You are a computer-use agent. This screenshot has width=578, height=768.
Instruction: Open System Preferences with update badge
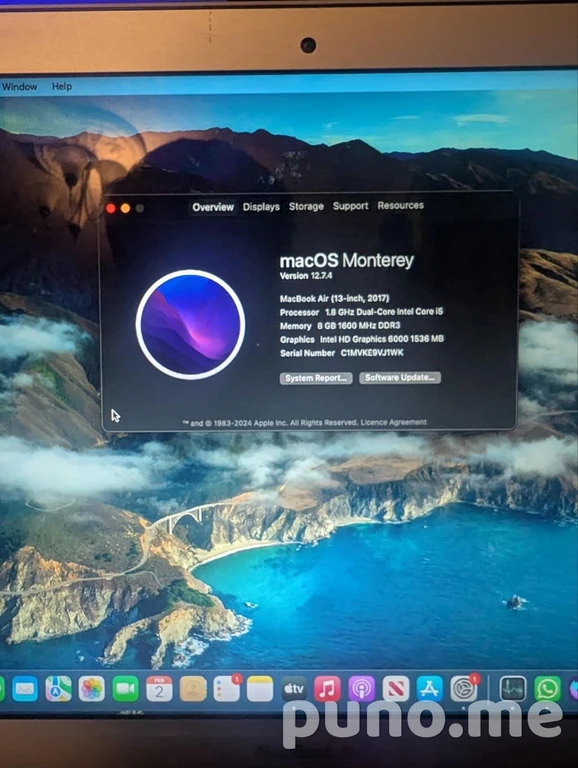click(x=463, y=689)
